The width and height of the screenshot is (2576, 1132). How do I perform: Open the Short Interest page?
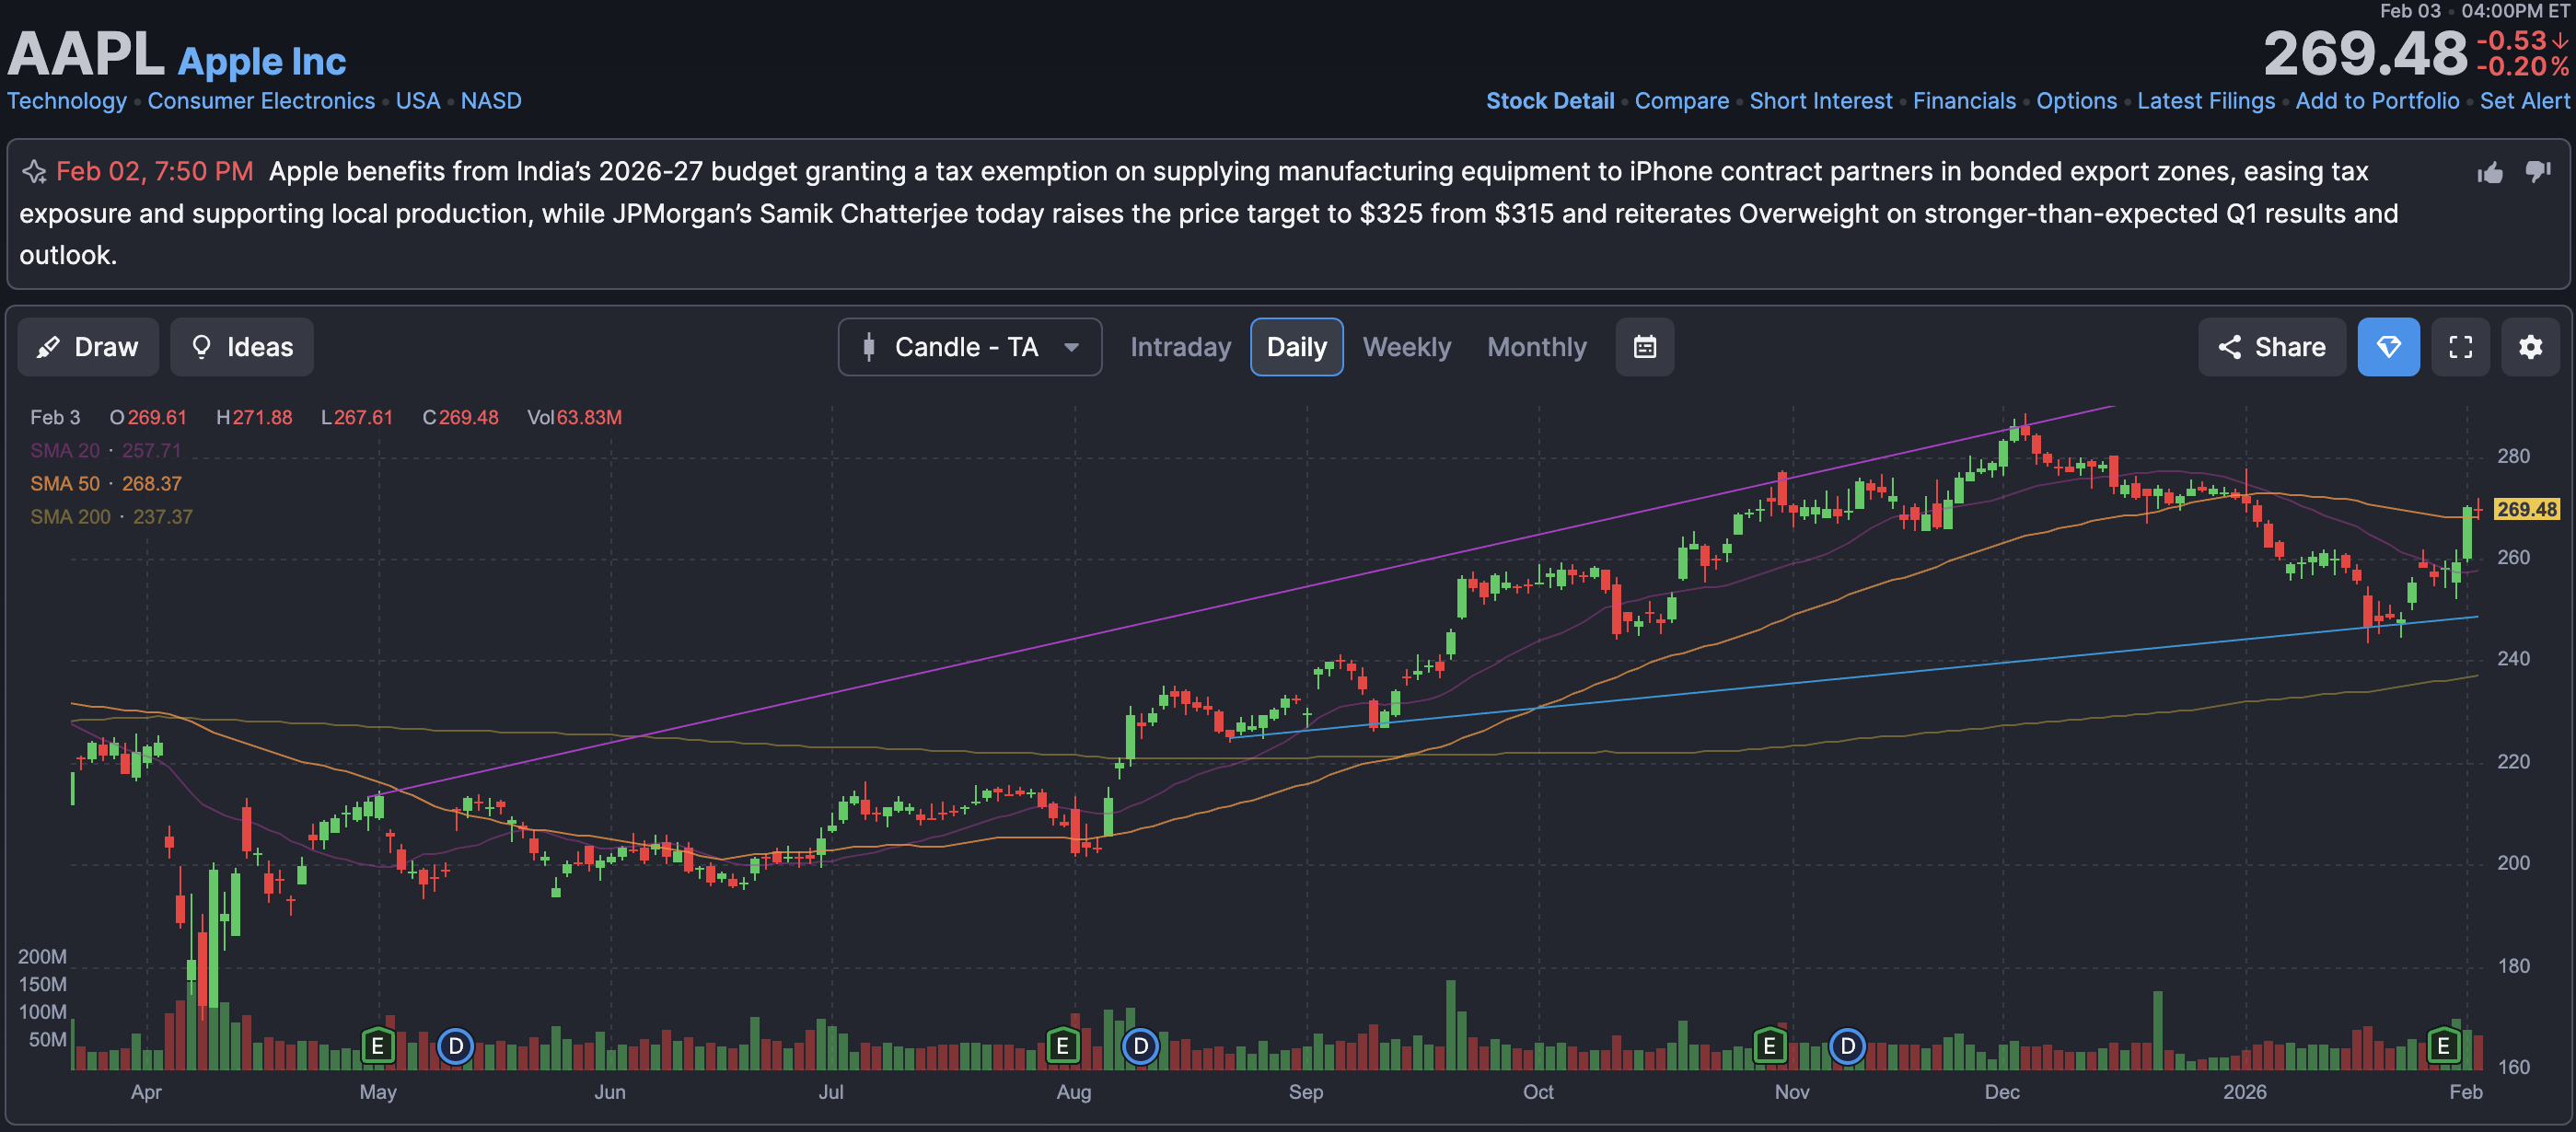[x=1820, y=101]
